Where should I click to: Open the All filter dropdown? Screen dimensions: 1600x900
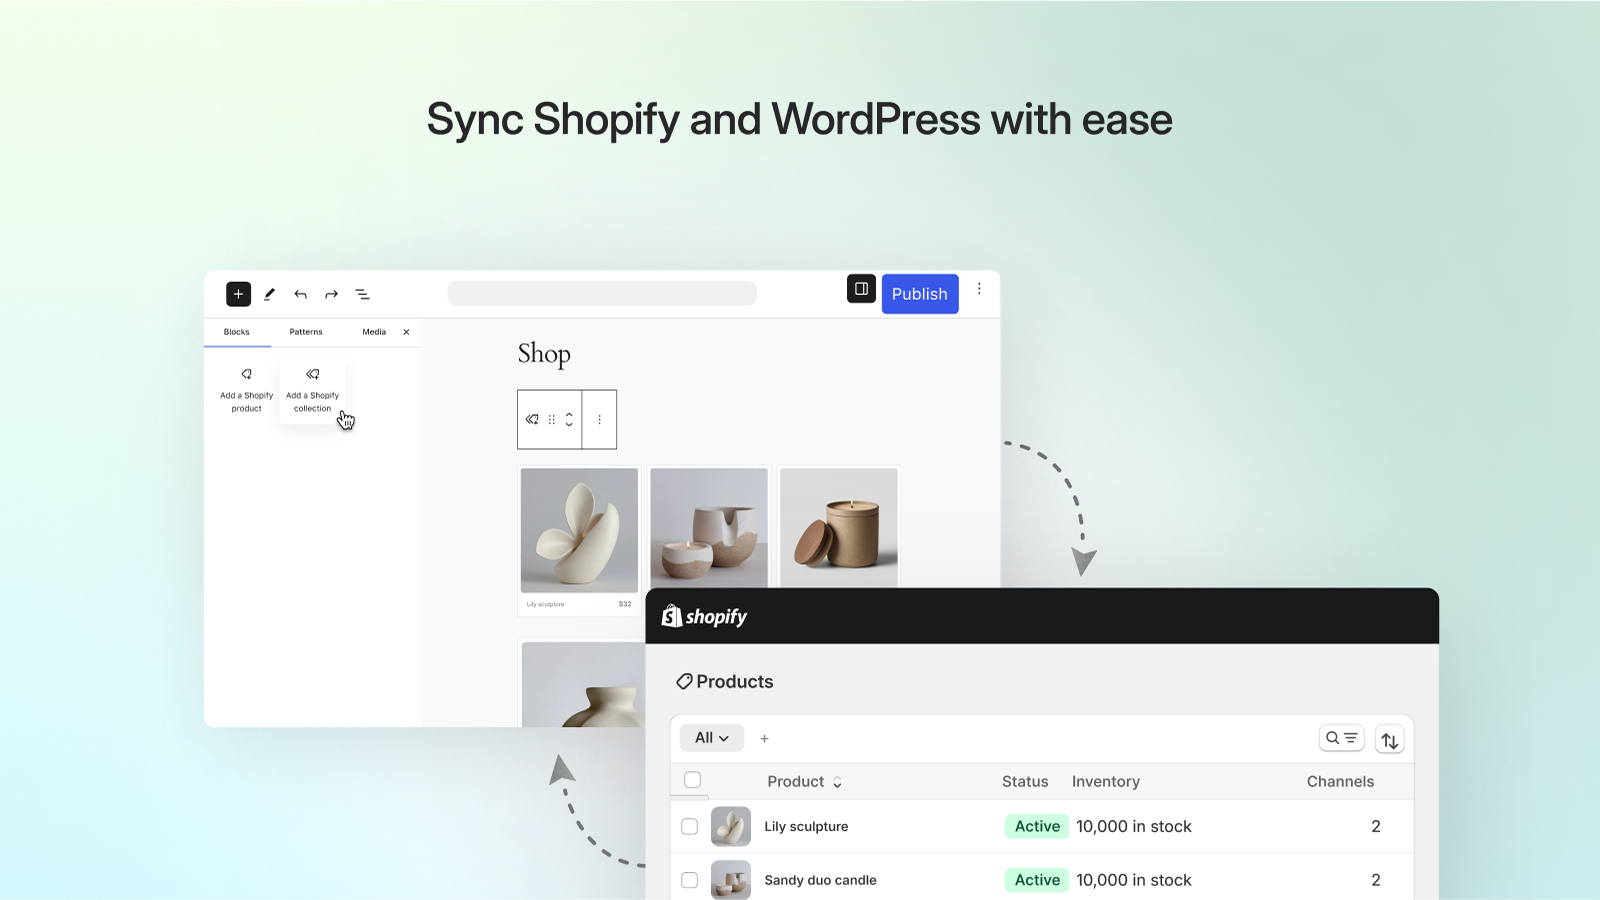711,737
